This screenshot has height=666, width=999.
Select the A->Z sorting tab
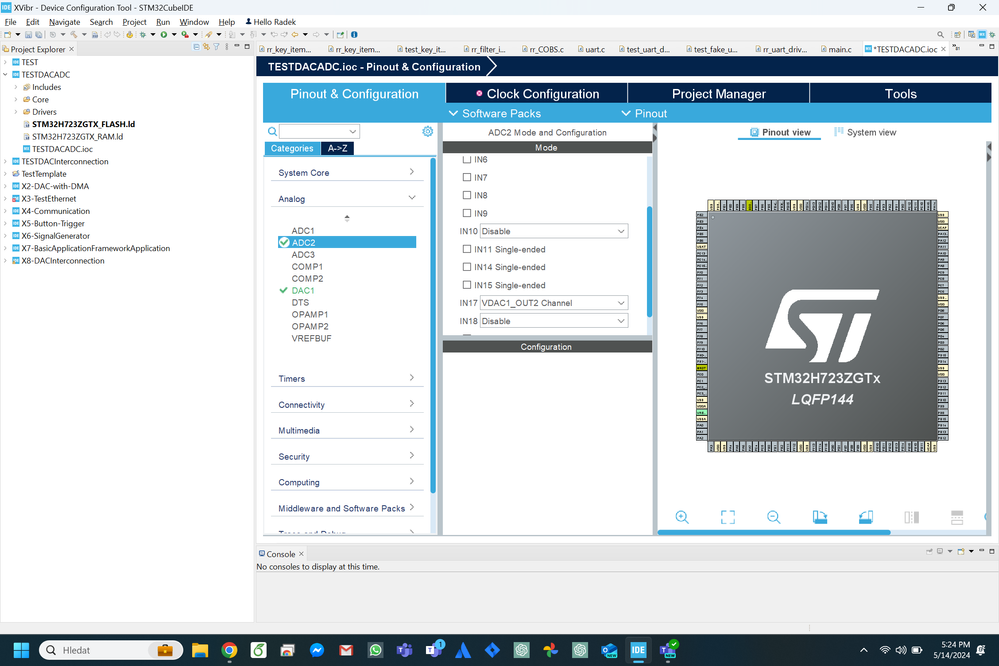(337, 148)
